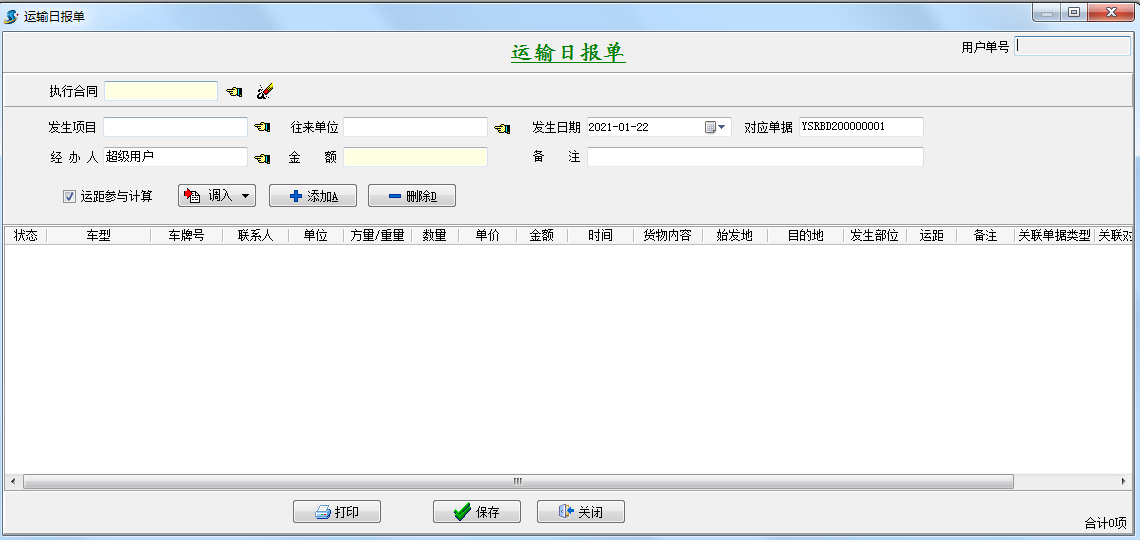The width and height of the screenshot is (1140, 540).
Task: Click the 经办人 lookup hand icon
Action: click(262, 158)
